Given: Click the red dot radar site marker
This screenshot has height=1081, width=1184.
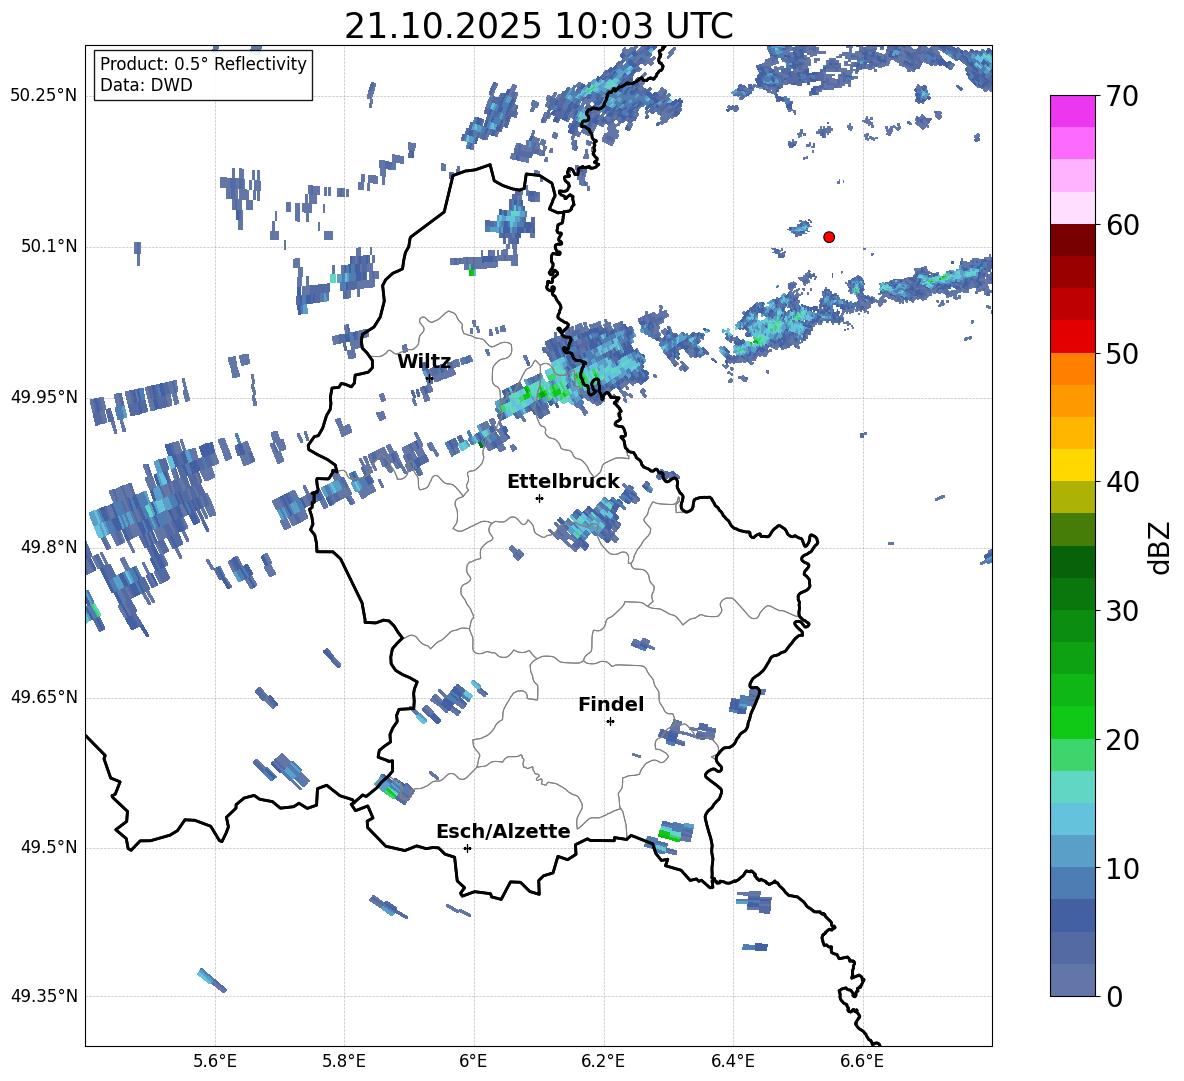Looking at the screenshot, I should [828, 236].
